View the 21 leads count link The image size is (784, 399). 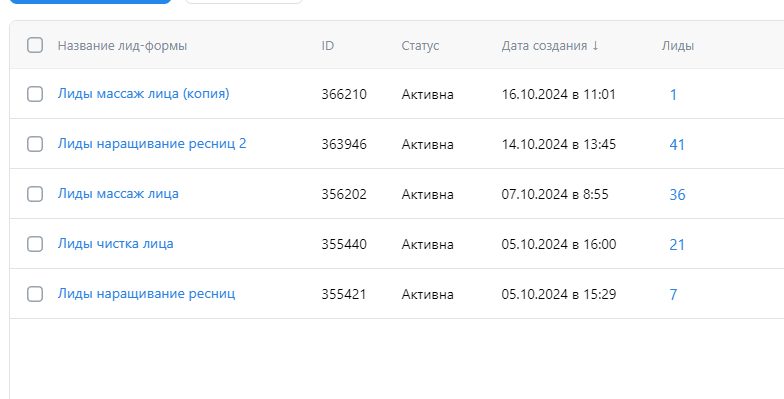pyautogui.click(x=677, y=244)
